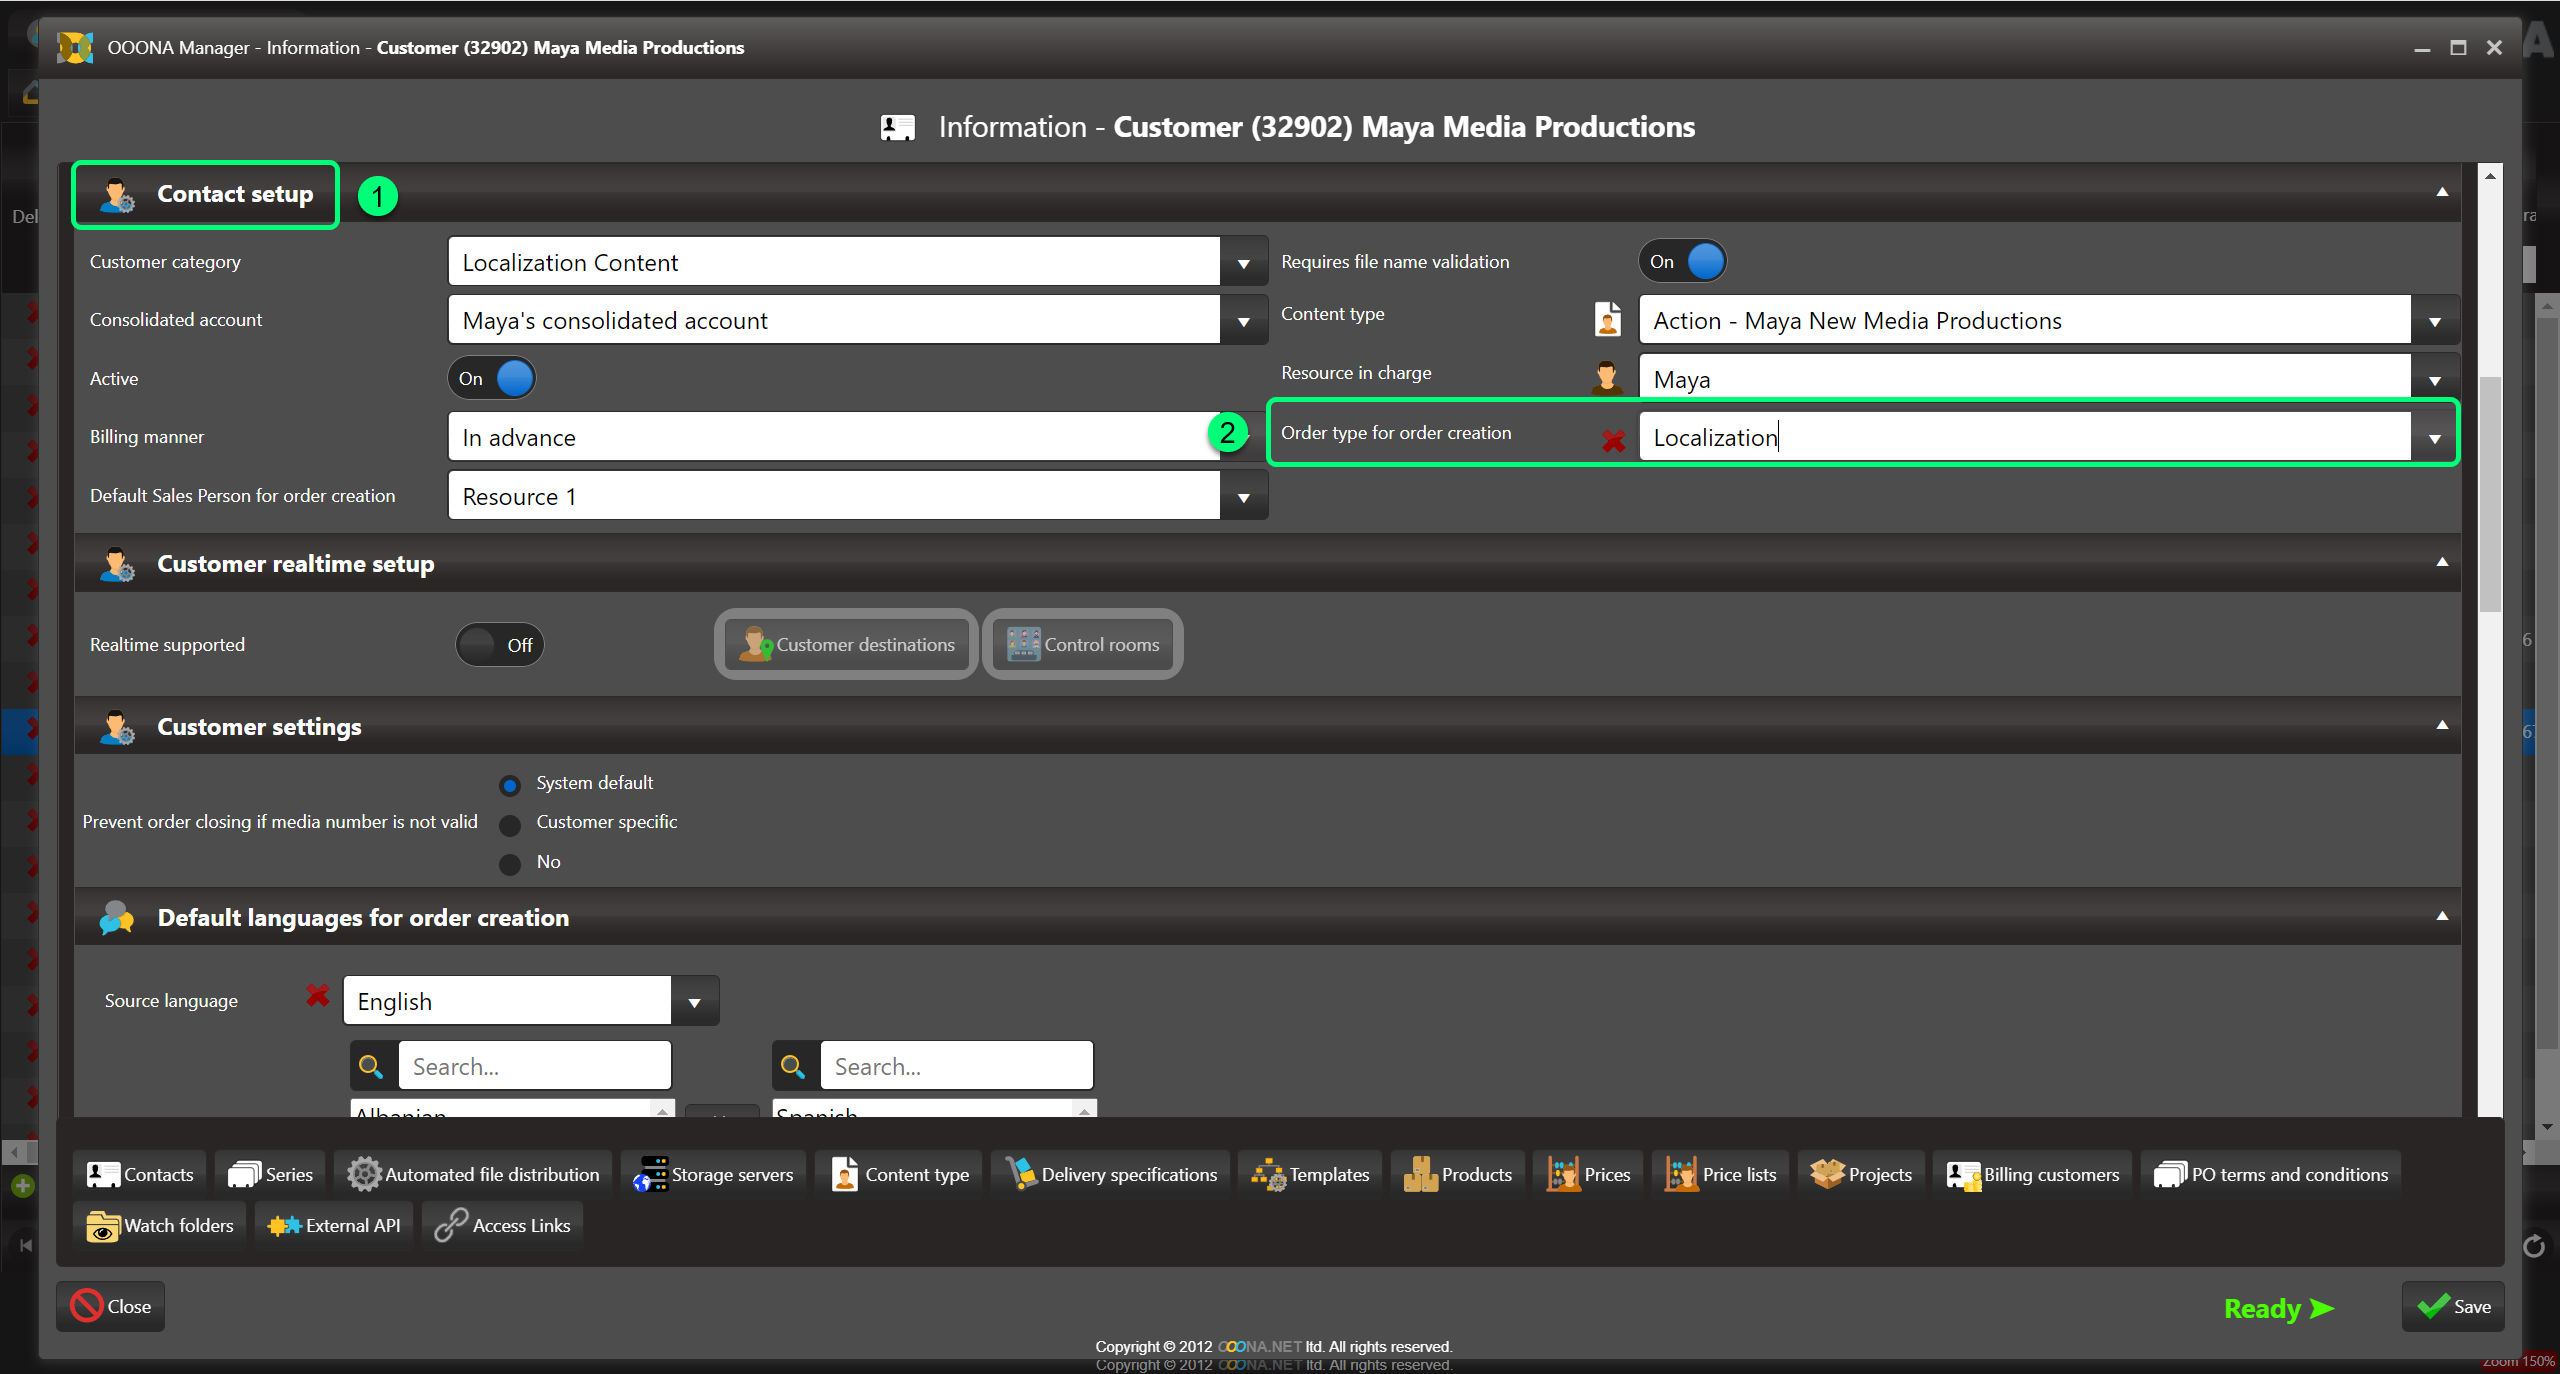Open Watch folders
Viewport: 2560px width, 1374px height.
[x=160, y=1225]
